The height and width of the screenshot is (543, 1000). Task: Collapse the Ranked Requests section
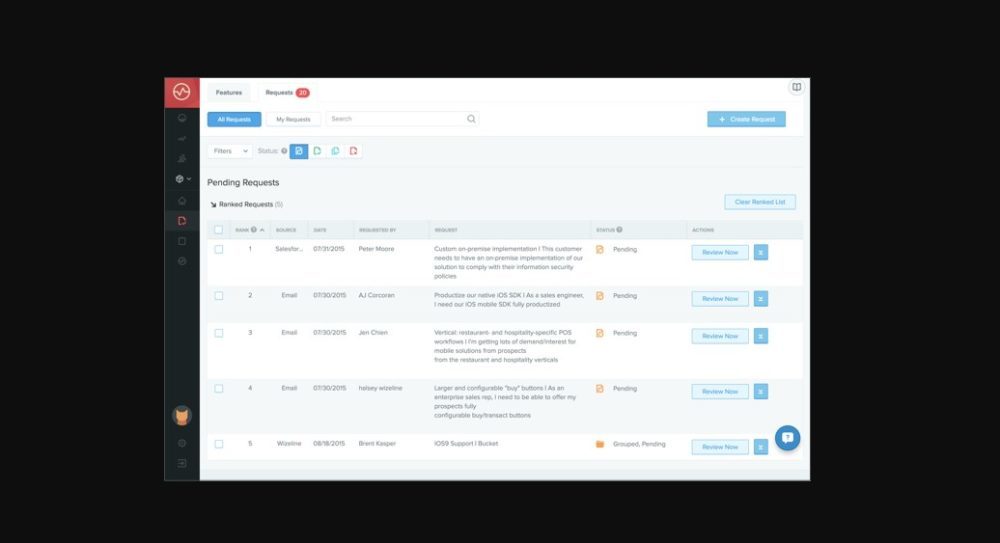[213, 204]
